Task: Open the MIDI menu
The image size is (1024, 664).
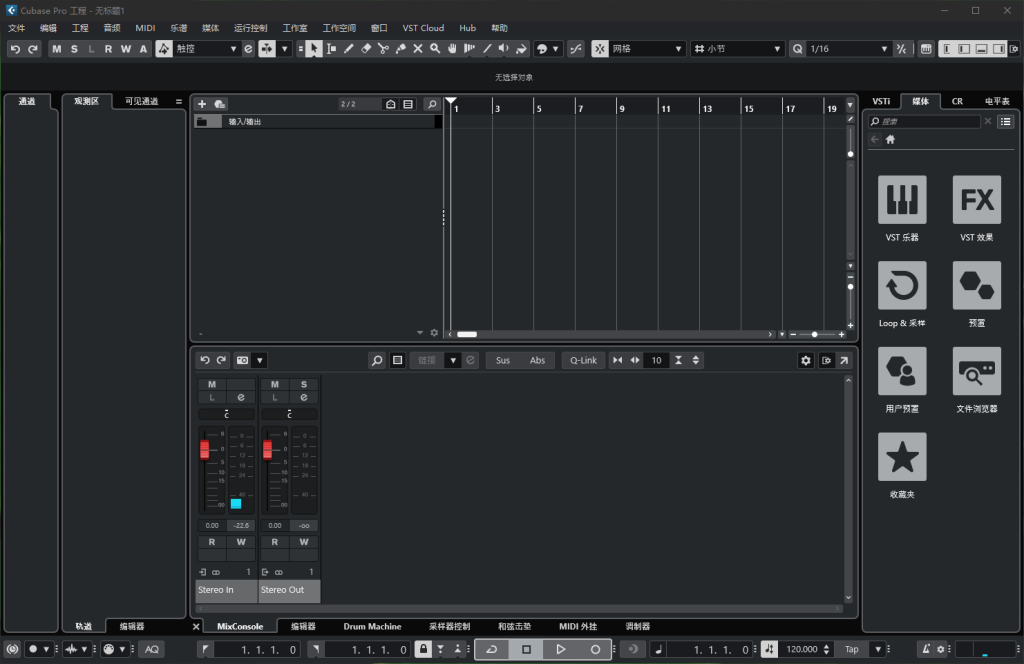Action: click(145, 28)
